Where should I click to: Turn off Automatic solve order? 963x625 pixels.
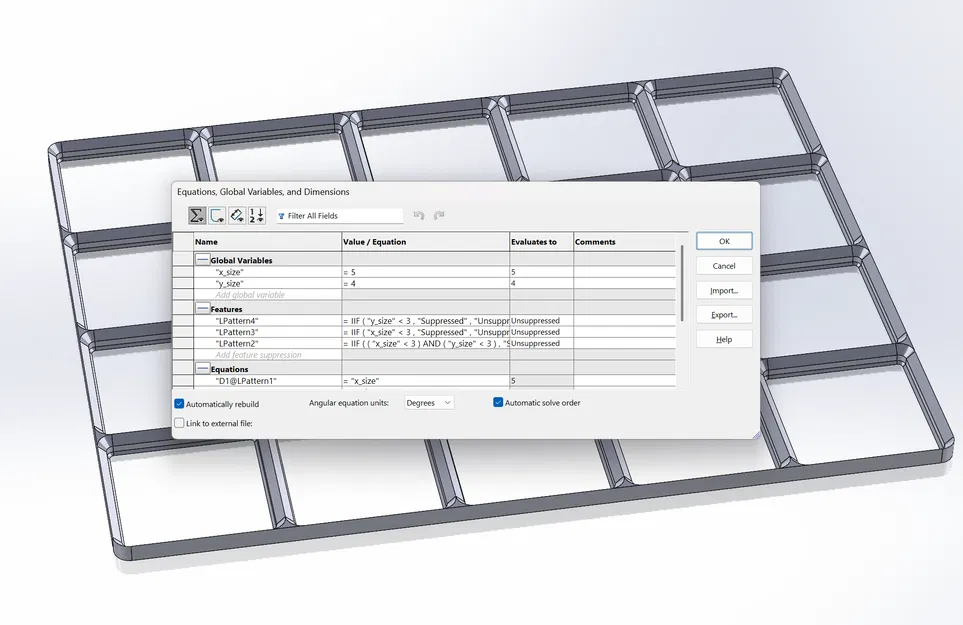point(497,402)
